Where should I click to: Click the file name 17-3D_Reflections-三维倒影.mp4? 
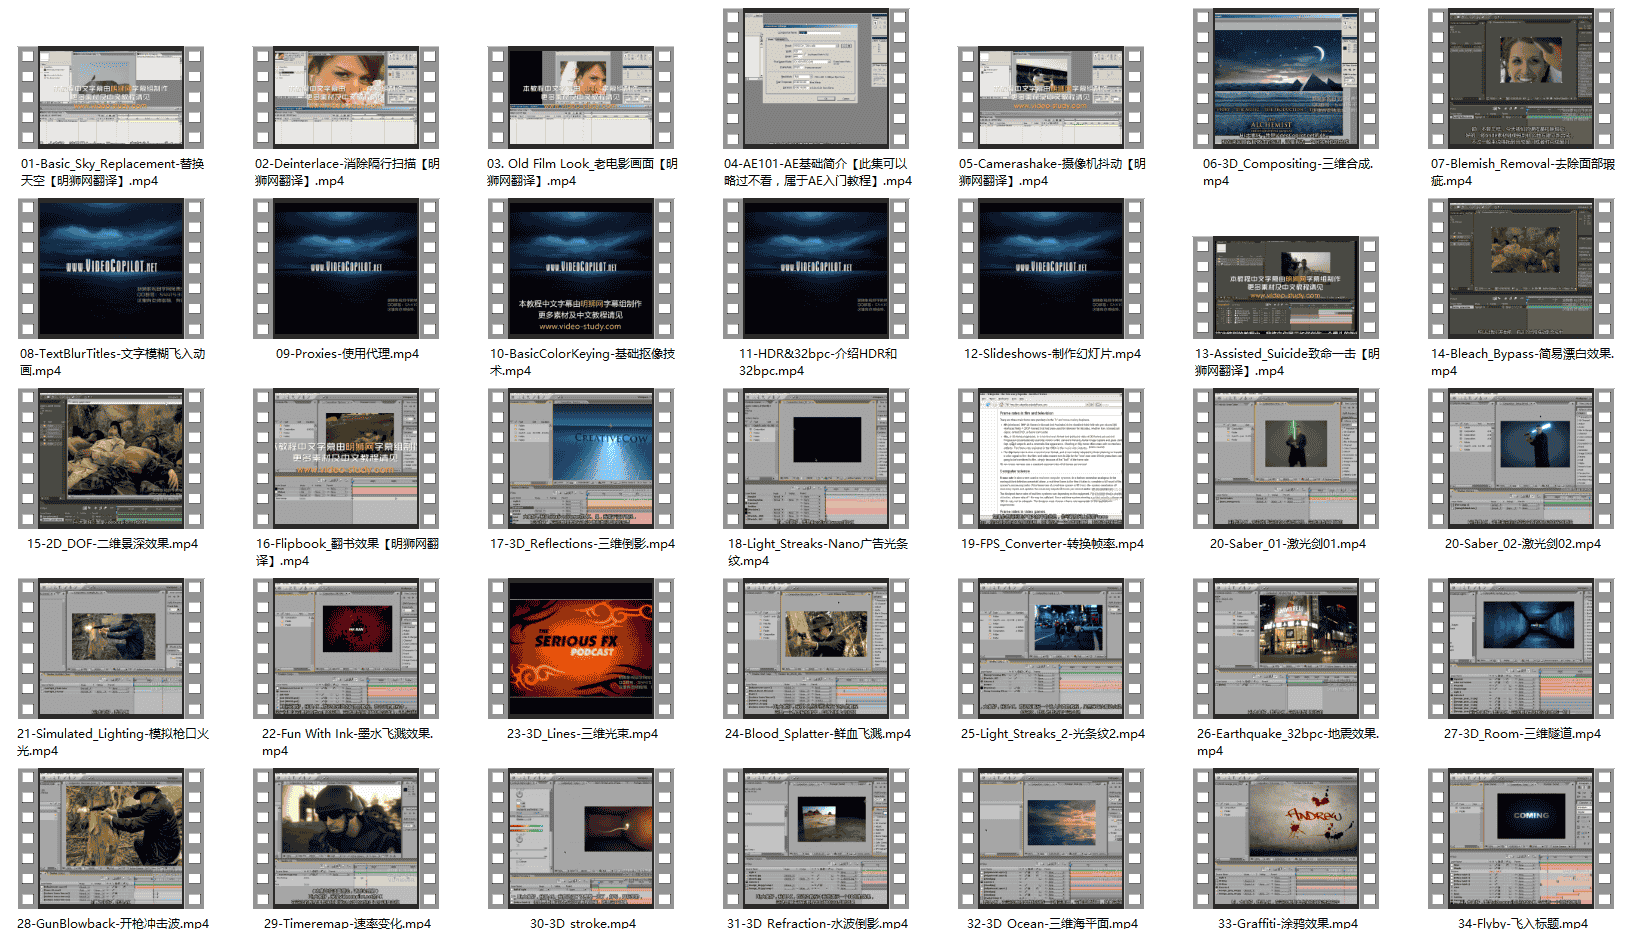[582, 544]
